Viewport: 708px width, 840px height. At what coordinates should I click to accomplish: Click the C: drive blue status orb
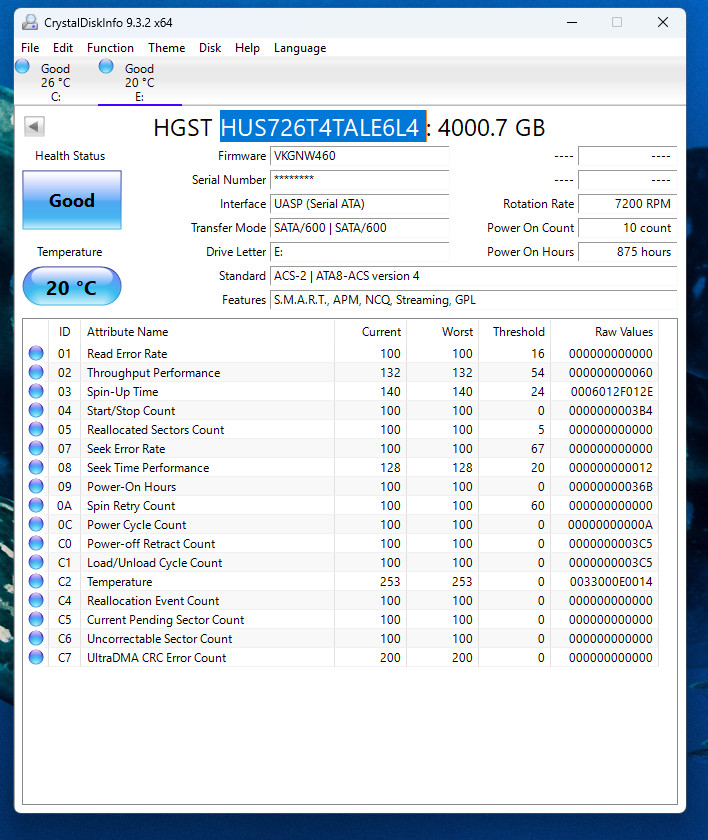coord(22,66)
